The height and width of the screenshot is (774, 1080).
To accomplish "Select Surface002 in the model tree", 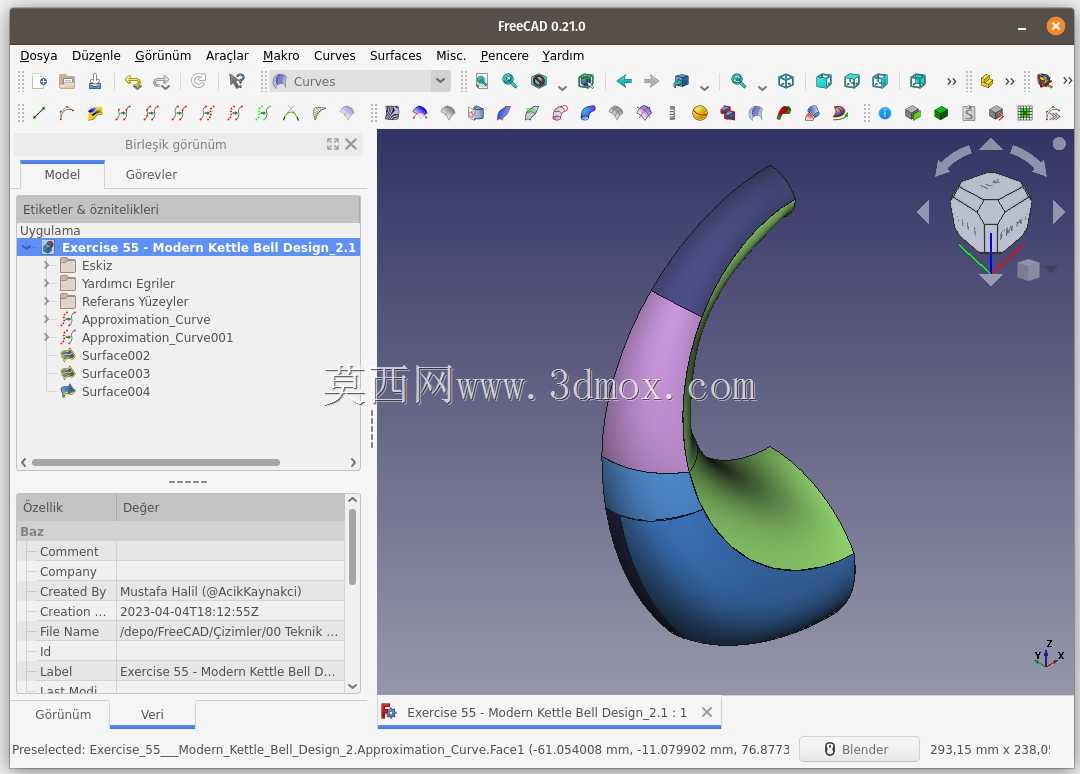I will pos(115,355).
